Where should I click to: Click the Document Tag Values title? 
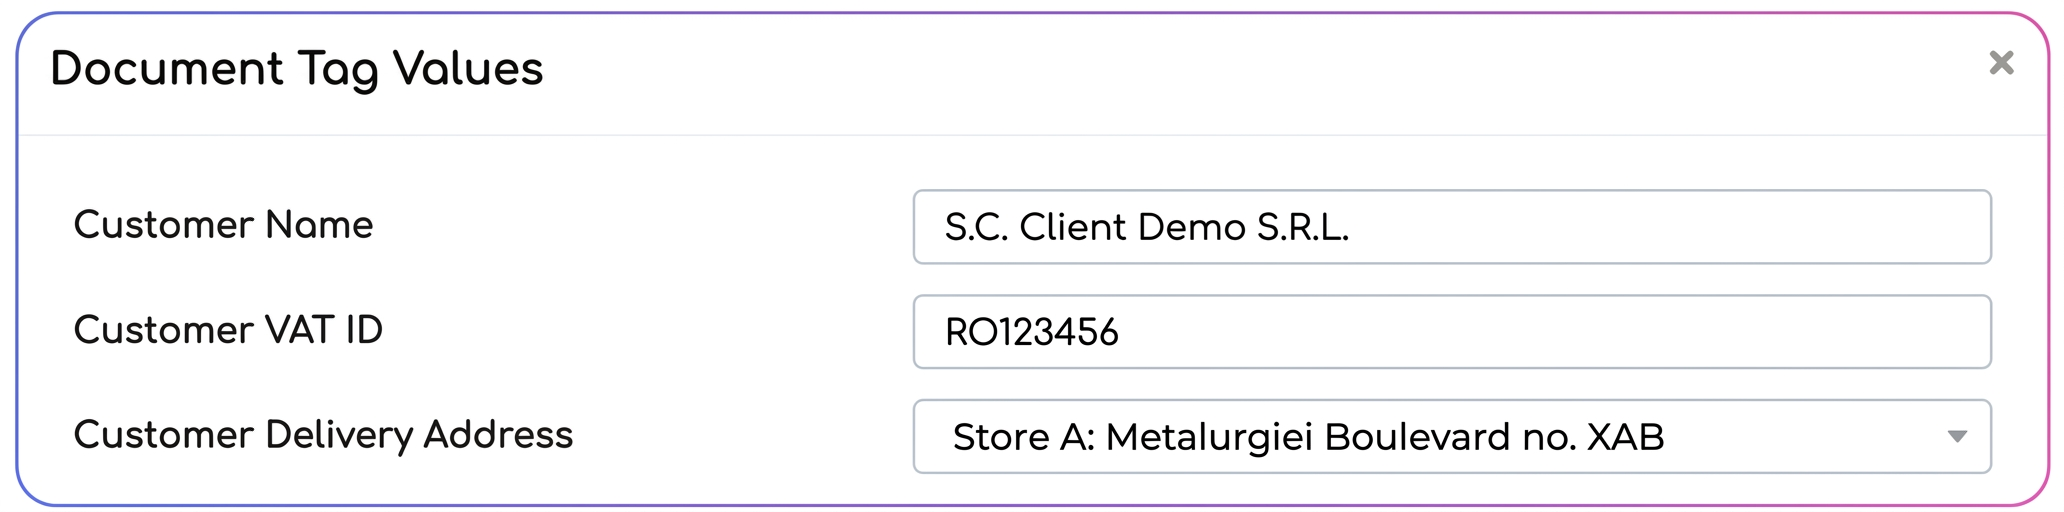click(x=296, y=69)
